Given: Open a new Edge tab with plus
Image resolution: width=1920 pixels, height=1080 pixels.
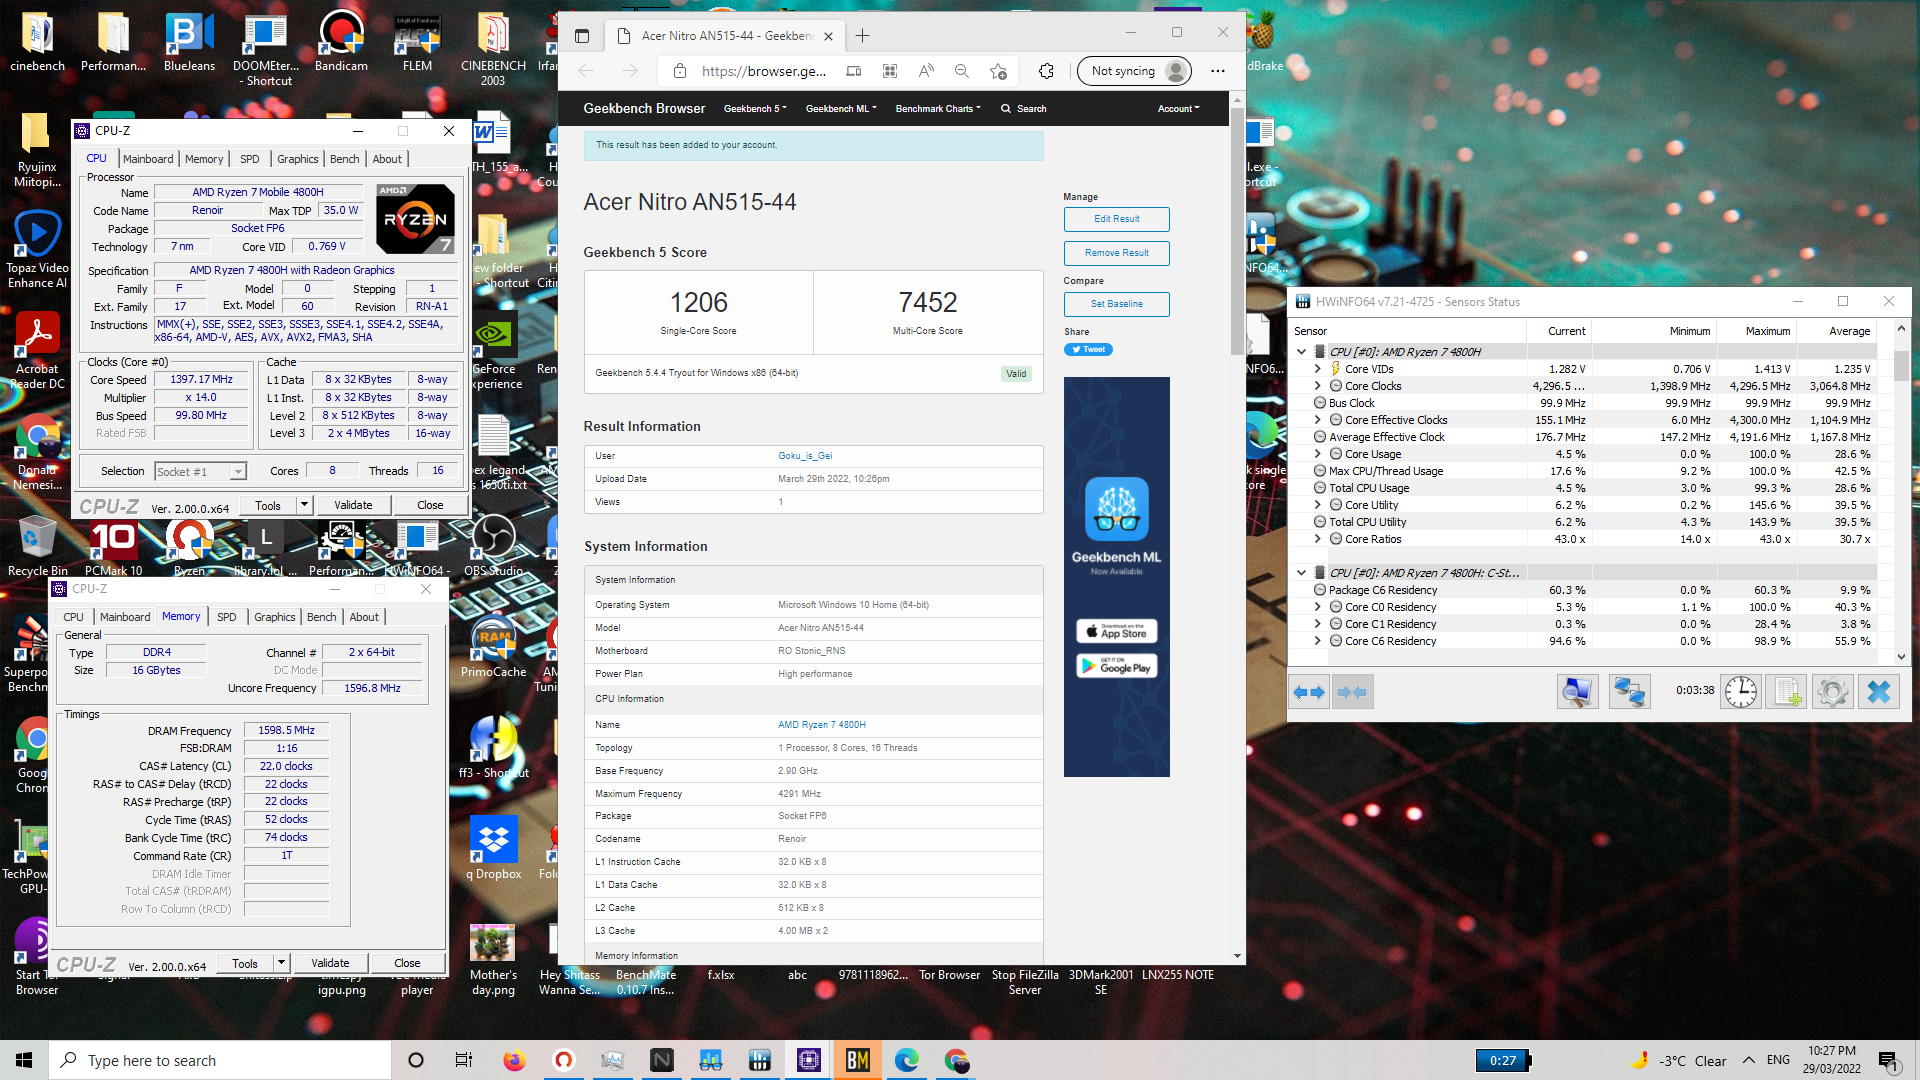Looking at the screenshot, I should pos(863,36).
